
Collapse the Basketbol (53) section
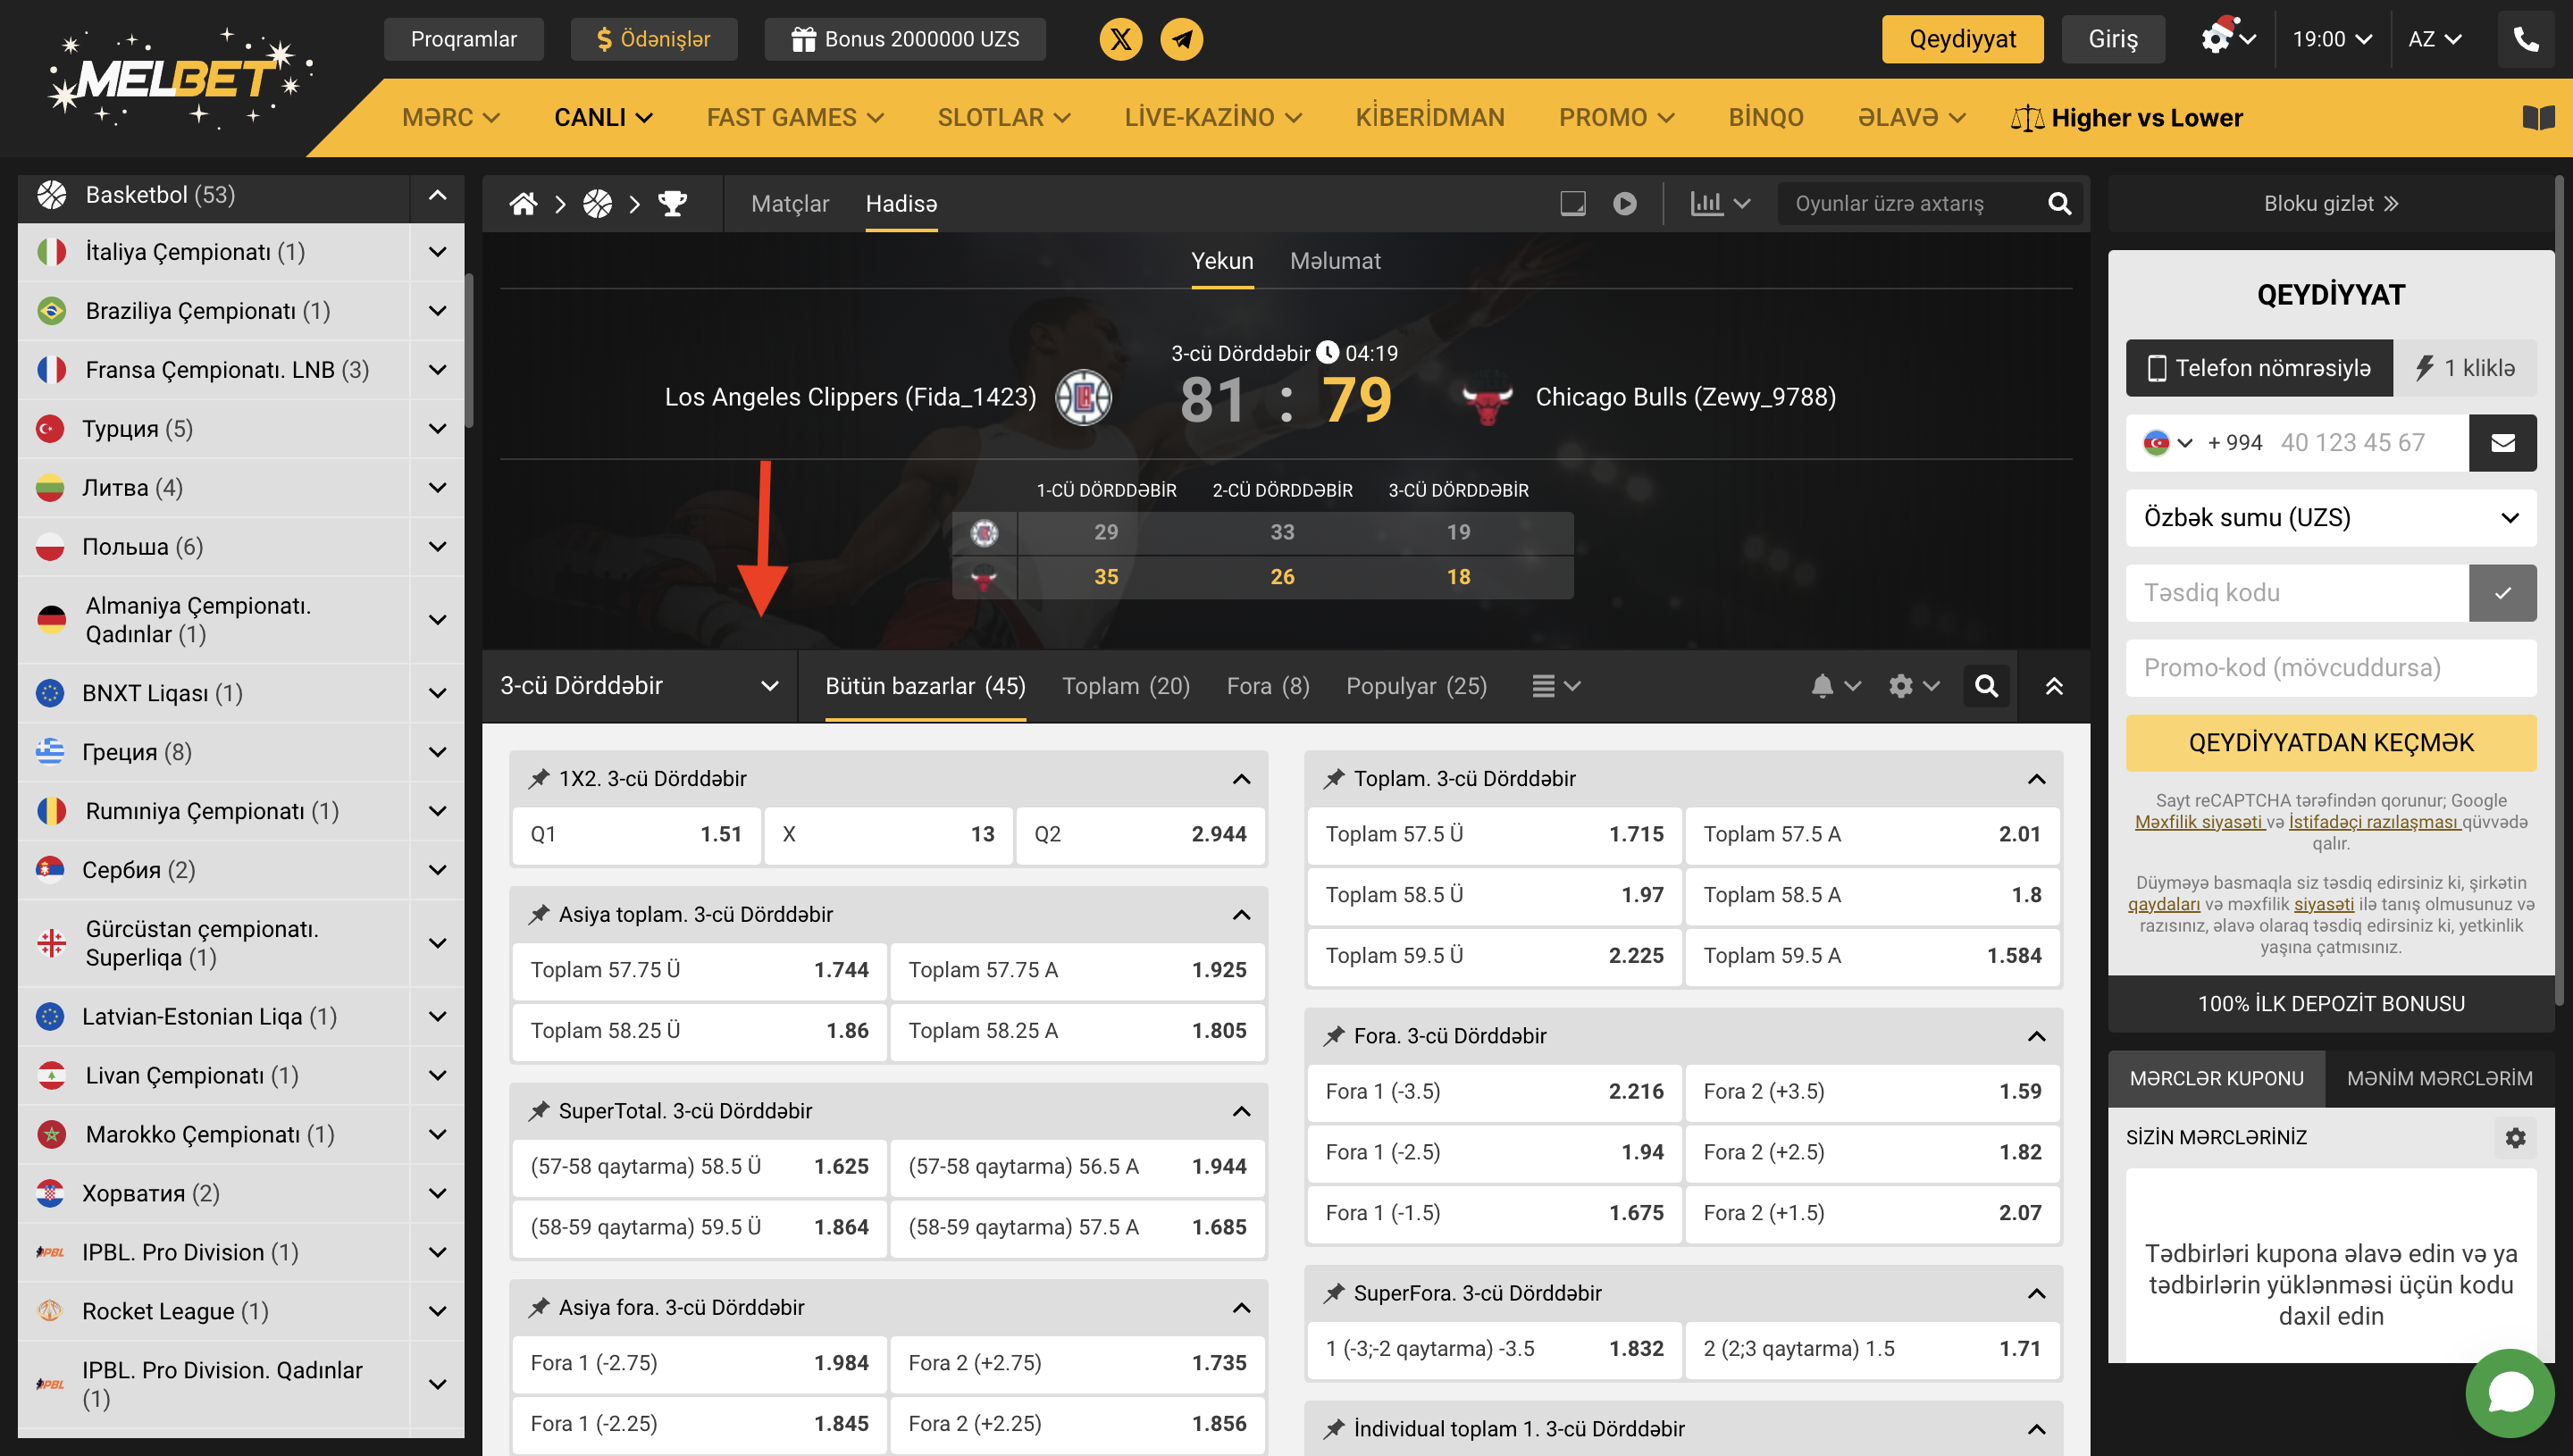(437, 195)
